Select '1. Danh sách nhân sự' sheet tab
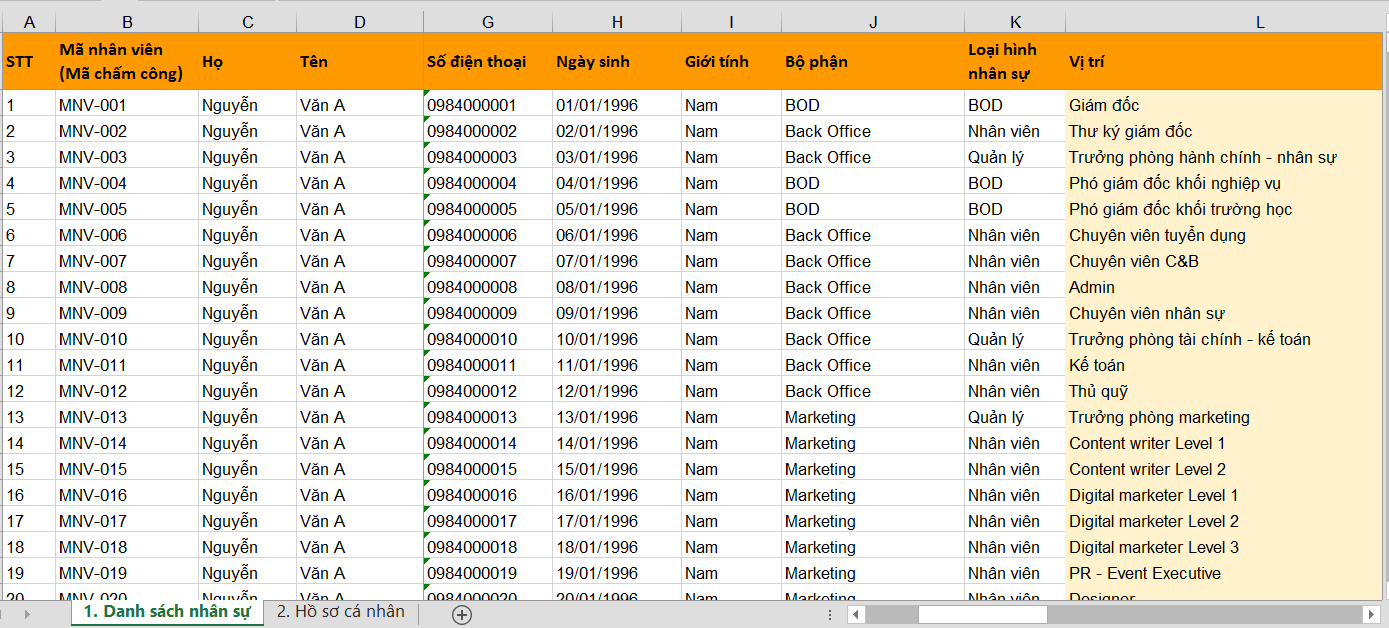Image resolution: width=1389 pixels, height=628 pixels. coord(167,612)
